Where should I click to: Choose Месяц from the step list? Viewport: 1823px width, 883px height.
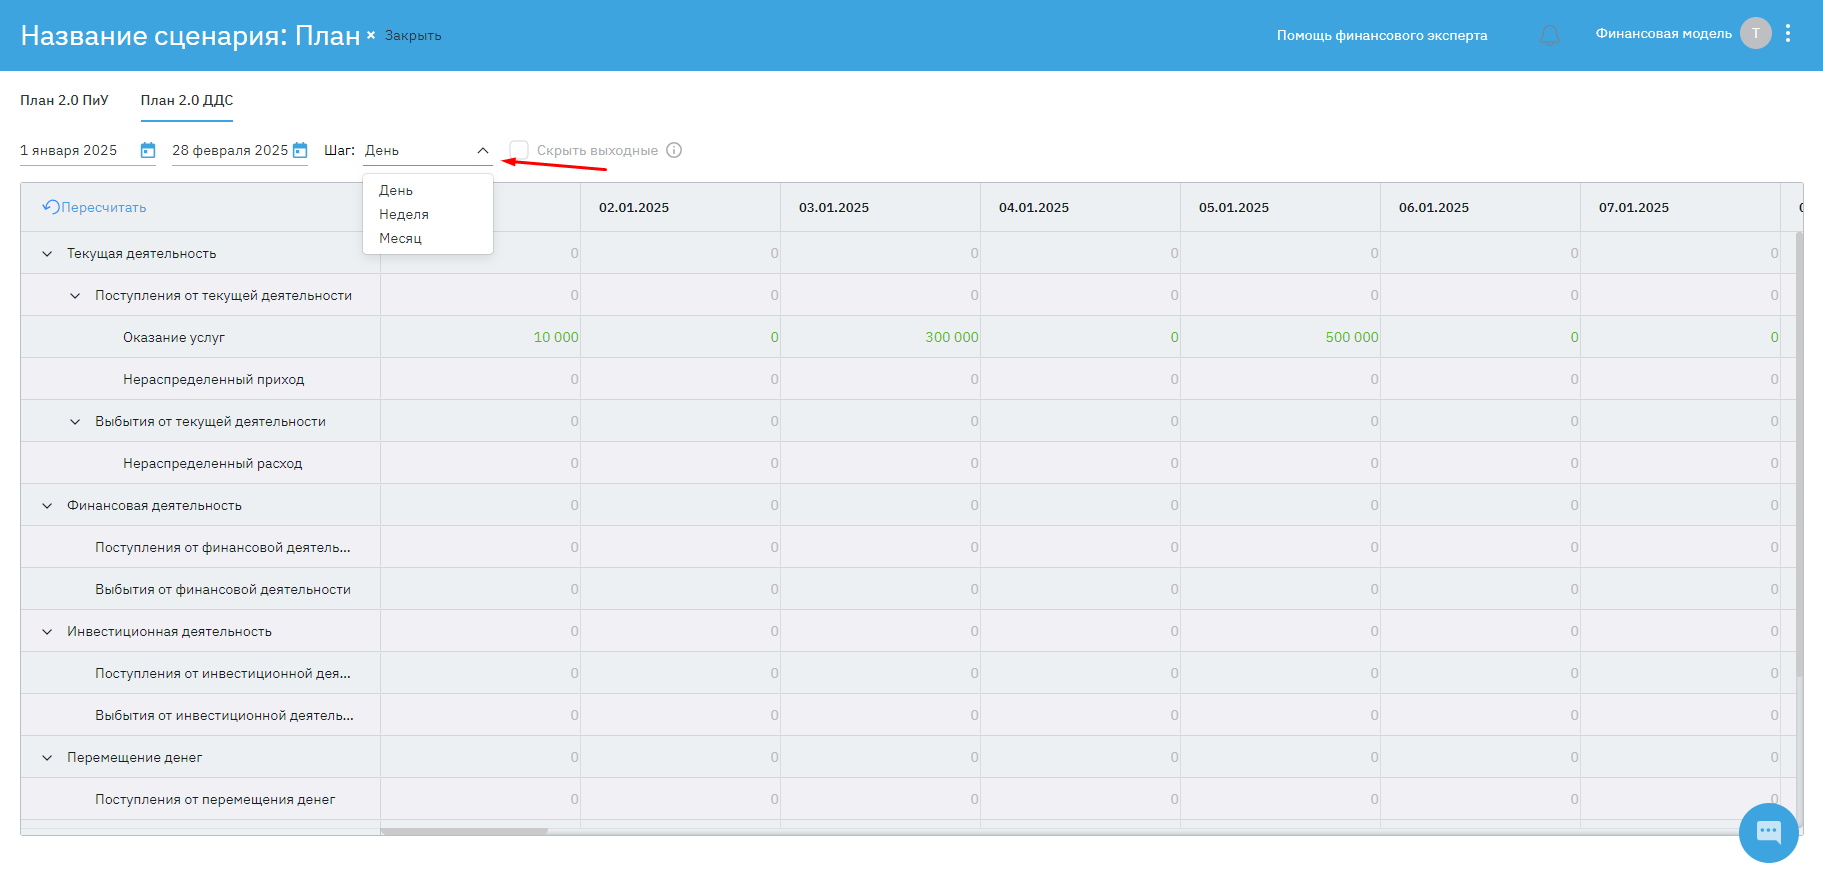coord(400,238)
